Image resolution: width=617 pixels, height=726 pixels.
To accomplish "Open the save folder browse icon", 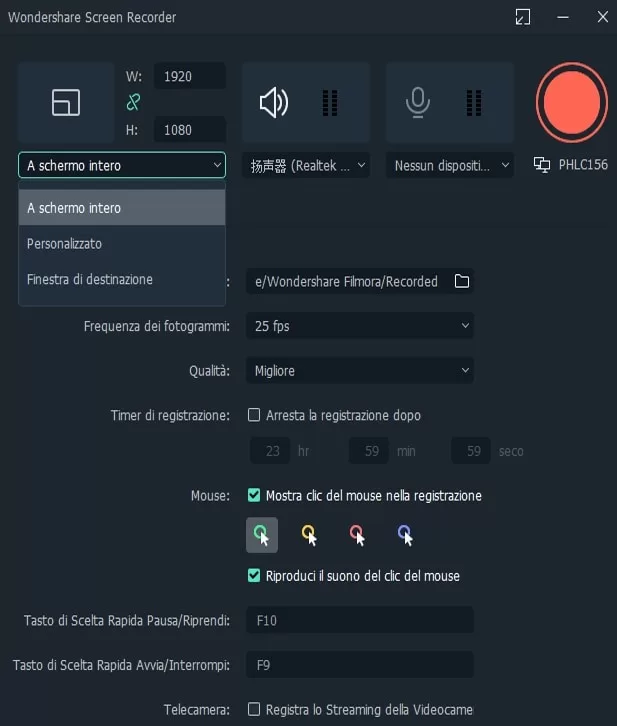I will point(462,282).
